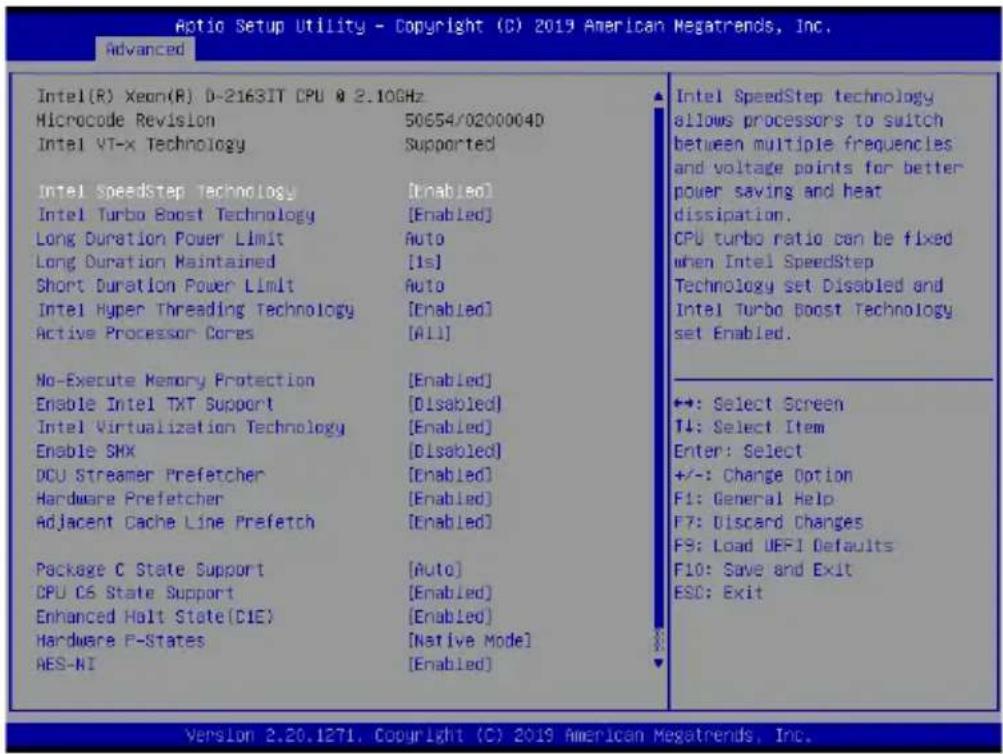Select Short Duration Power Limit
Viewport: 1003px width, 754px height.
point(165,286)
